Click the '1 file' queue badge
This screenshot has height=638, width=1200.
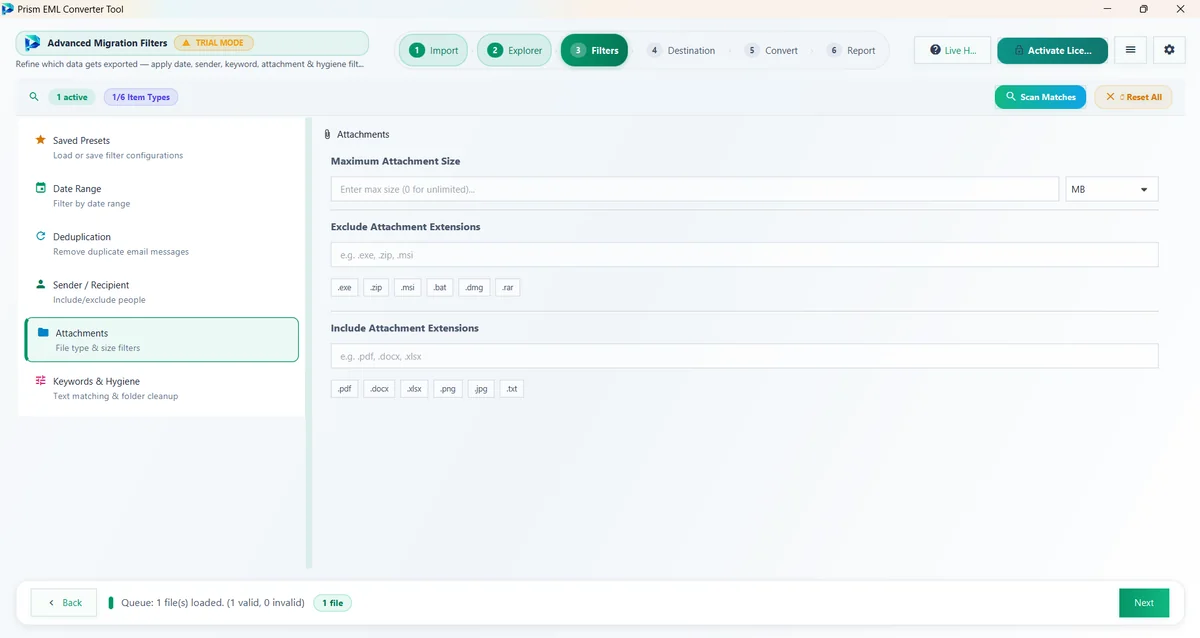click(332, 603)
